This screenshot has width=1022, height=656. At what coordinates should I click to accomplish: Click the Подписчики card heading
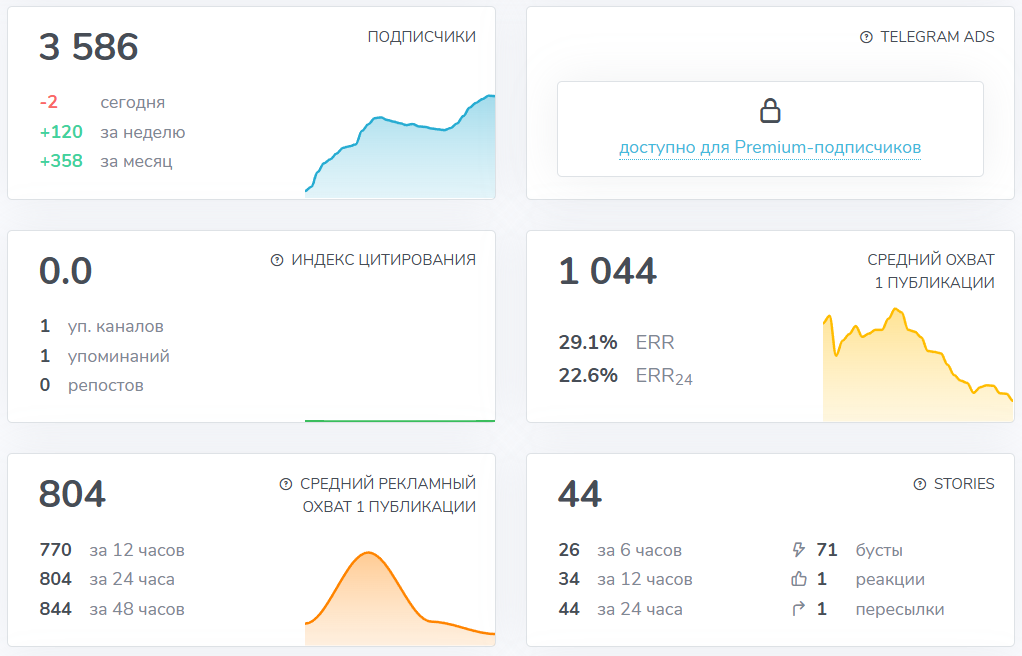pos(421,37)
